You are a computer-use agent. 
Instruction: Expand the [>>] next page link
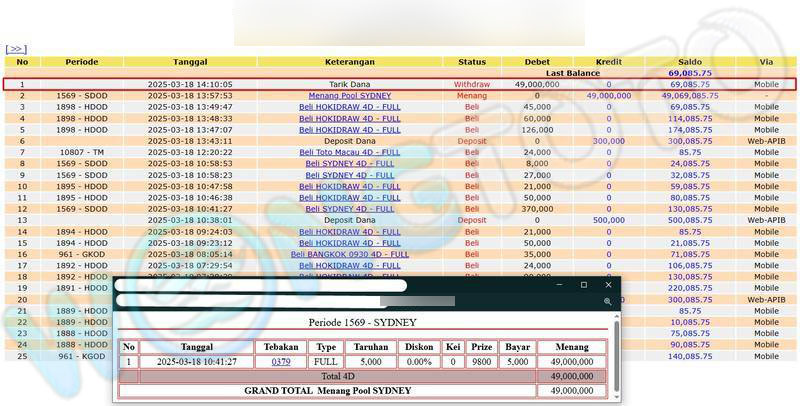(x=15, y=48)
